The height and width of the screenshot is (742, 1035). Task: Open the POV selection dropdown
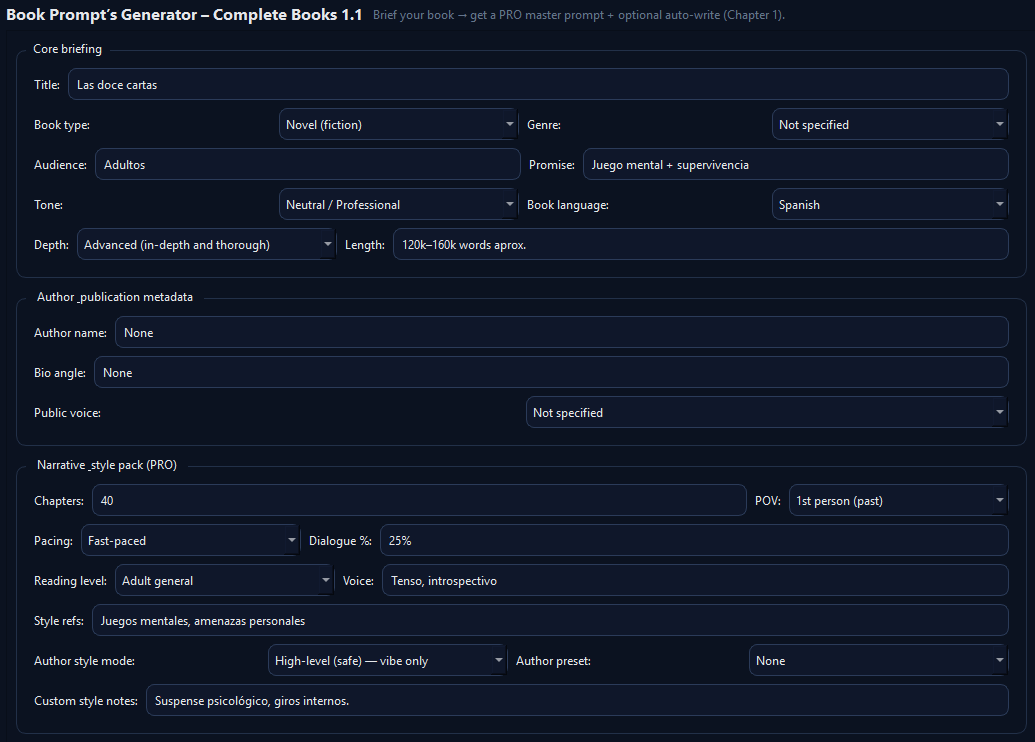897,500
